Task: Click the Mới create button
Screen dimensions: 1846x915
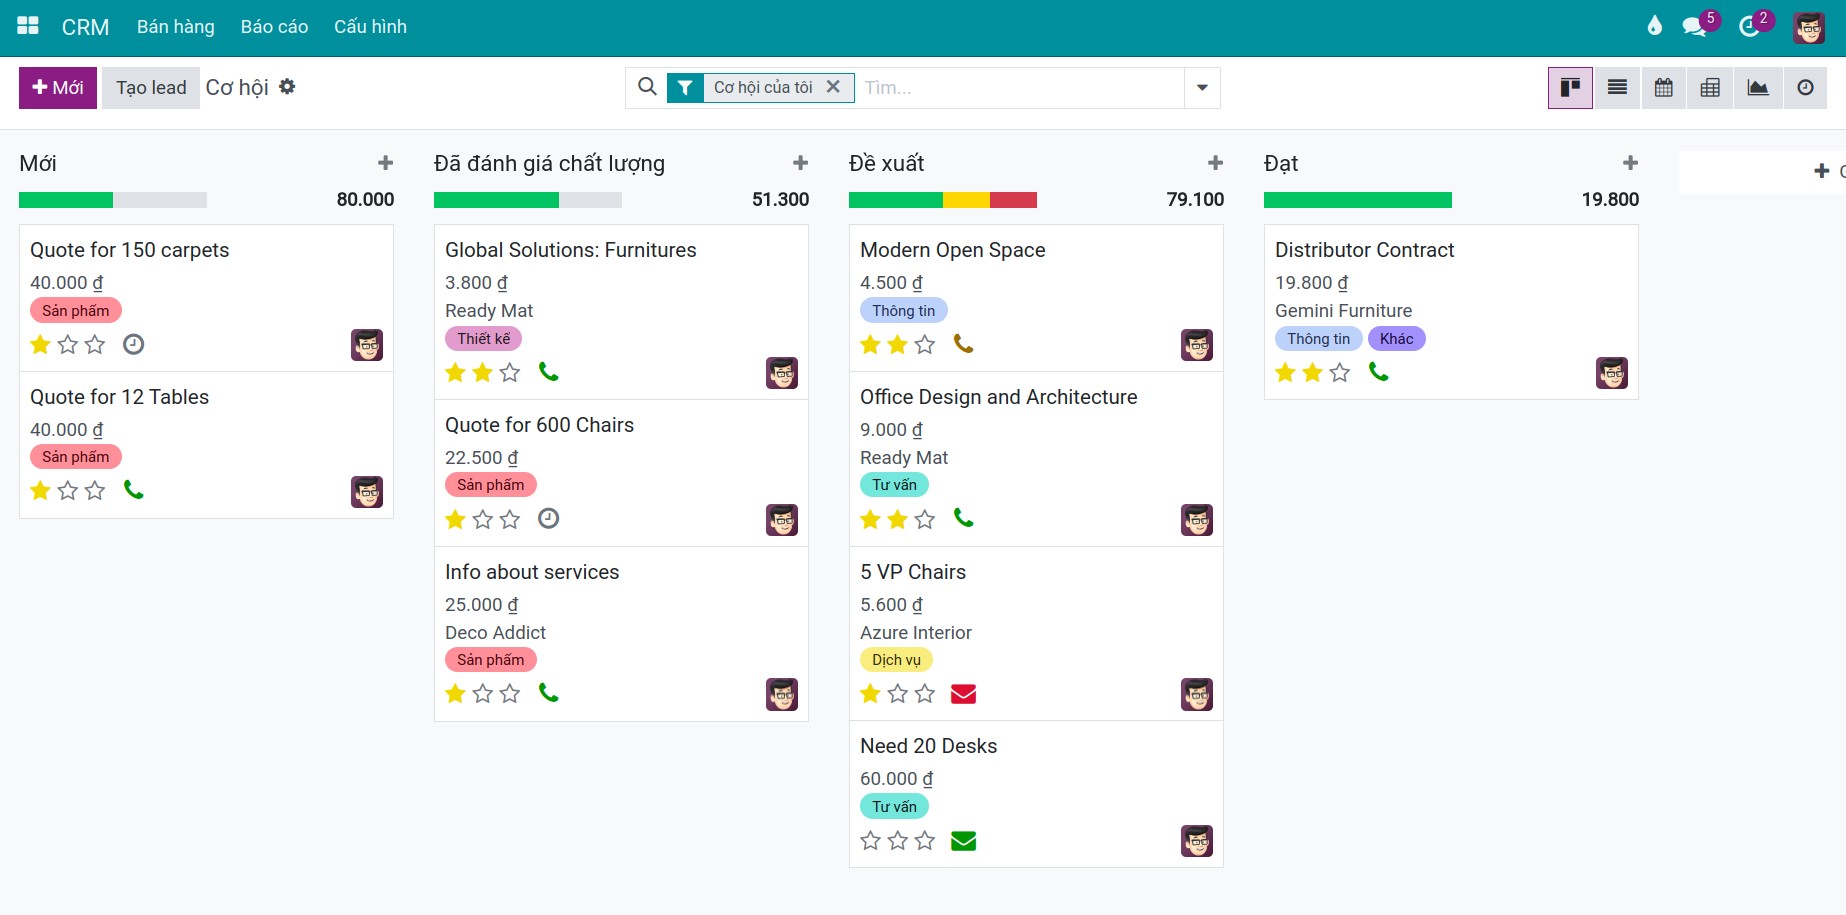Action: pos(58,88)
